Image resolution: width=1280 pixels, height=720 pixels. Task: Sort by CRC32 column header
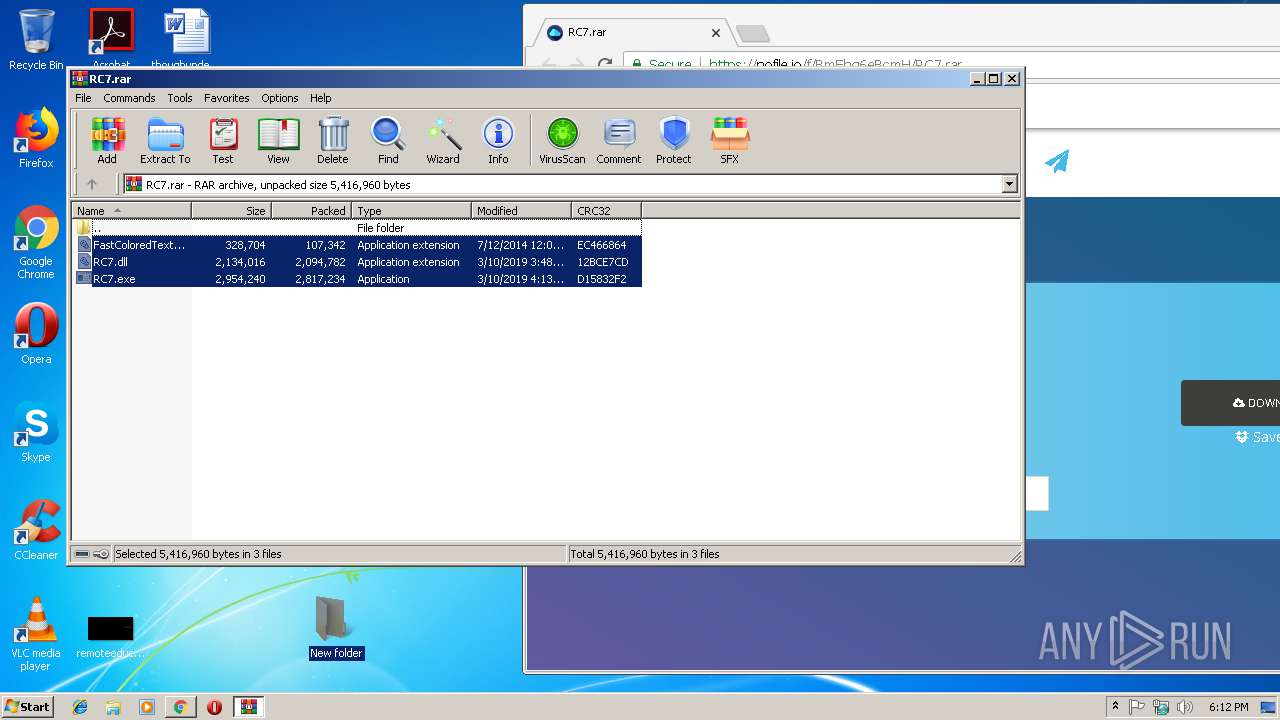606,210
